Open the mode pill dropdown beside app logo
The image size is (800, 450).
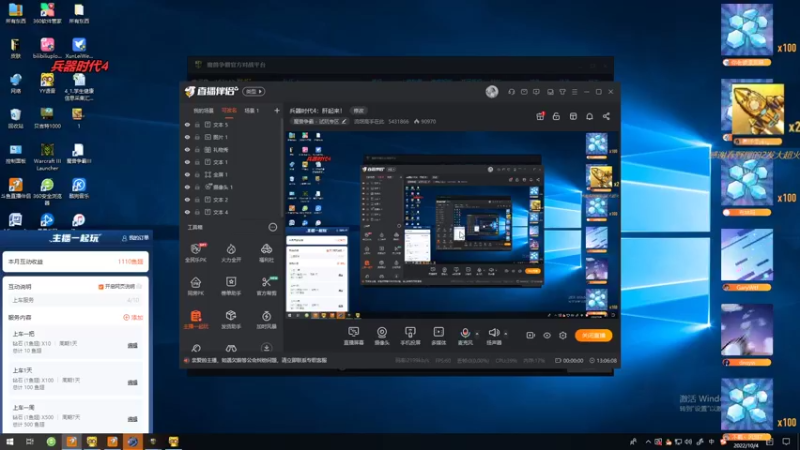254,91
